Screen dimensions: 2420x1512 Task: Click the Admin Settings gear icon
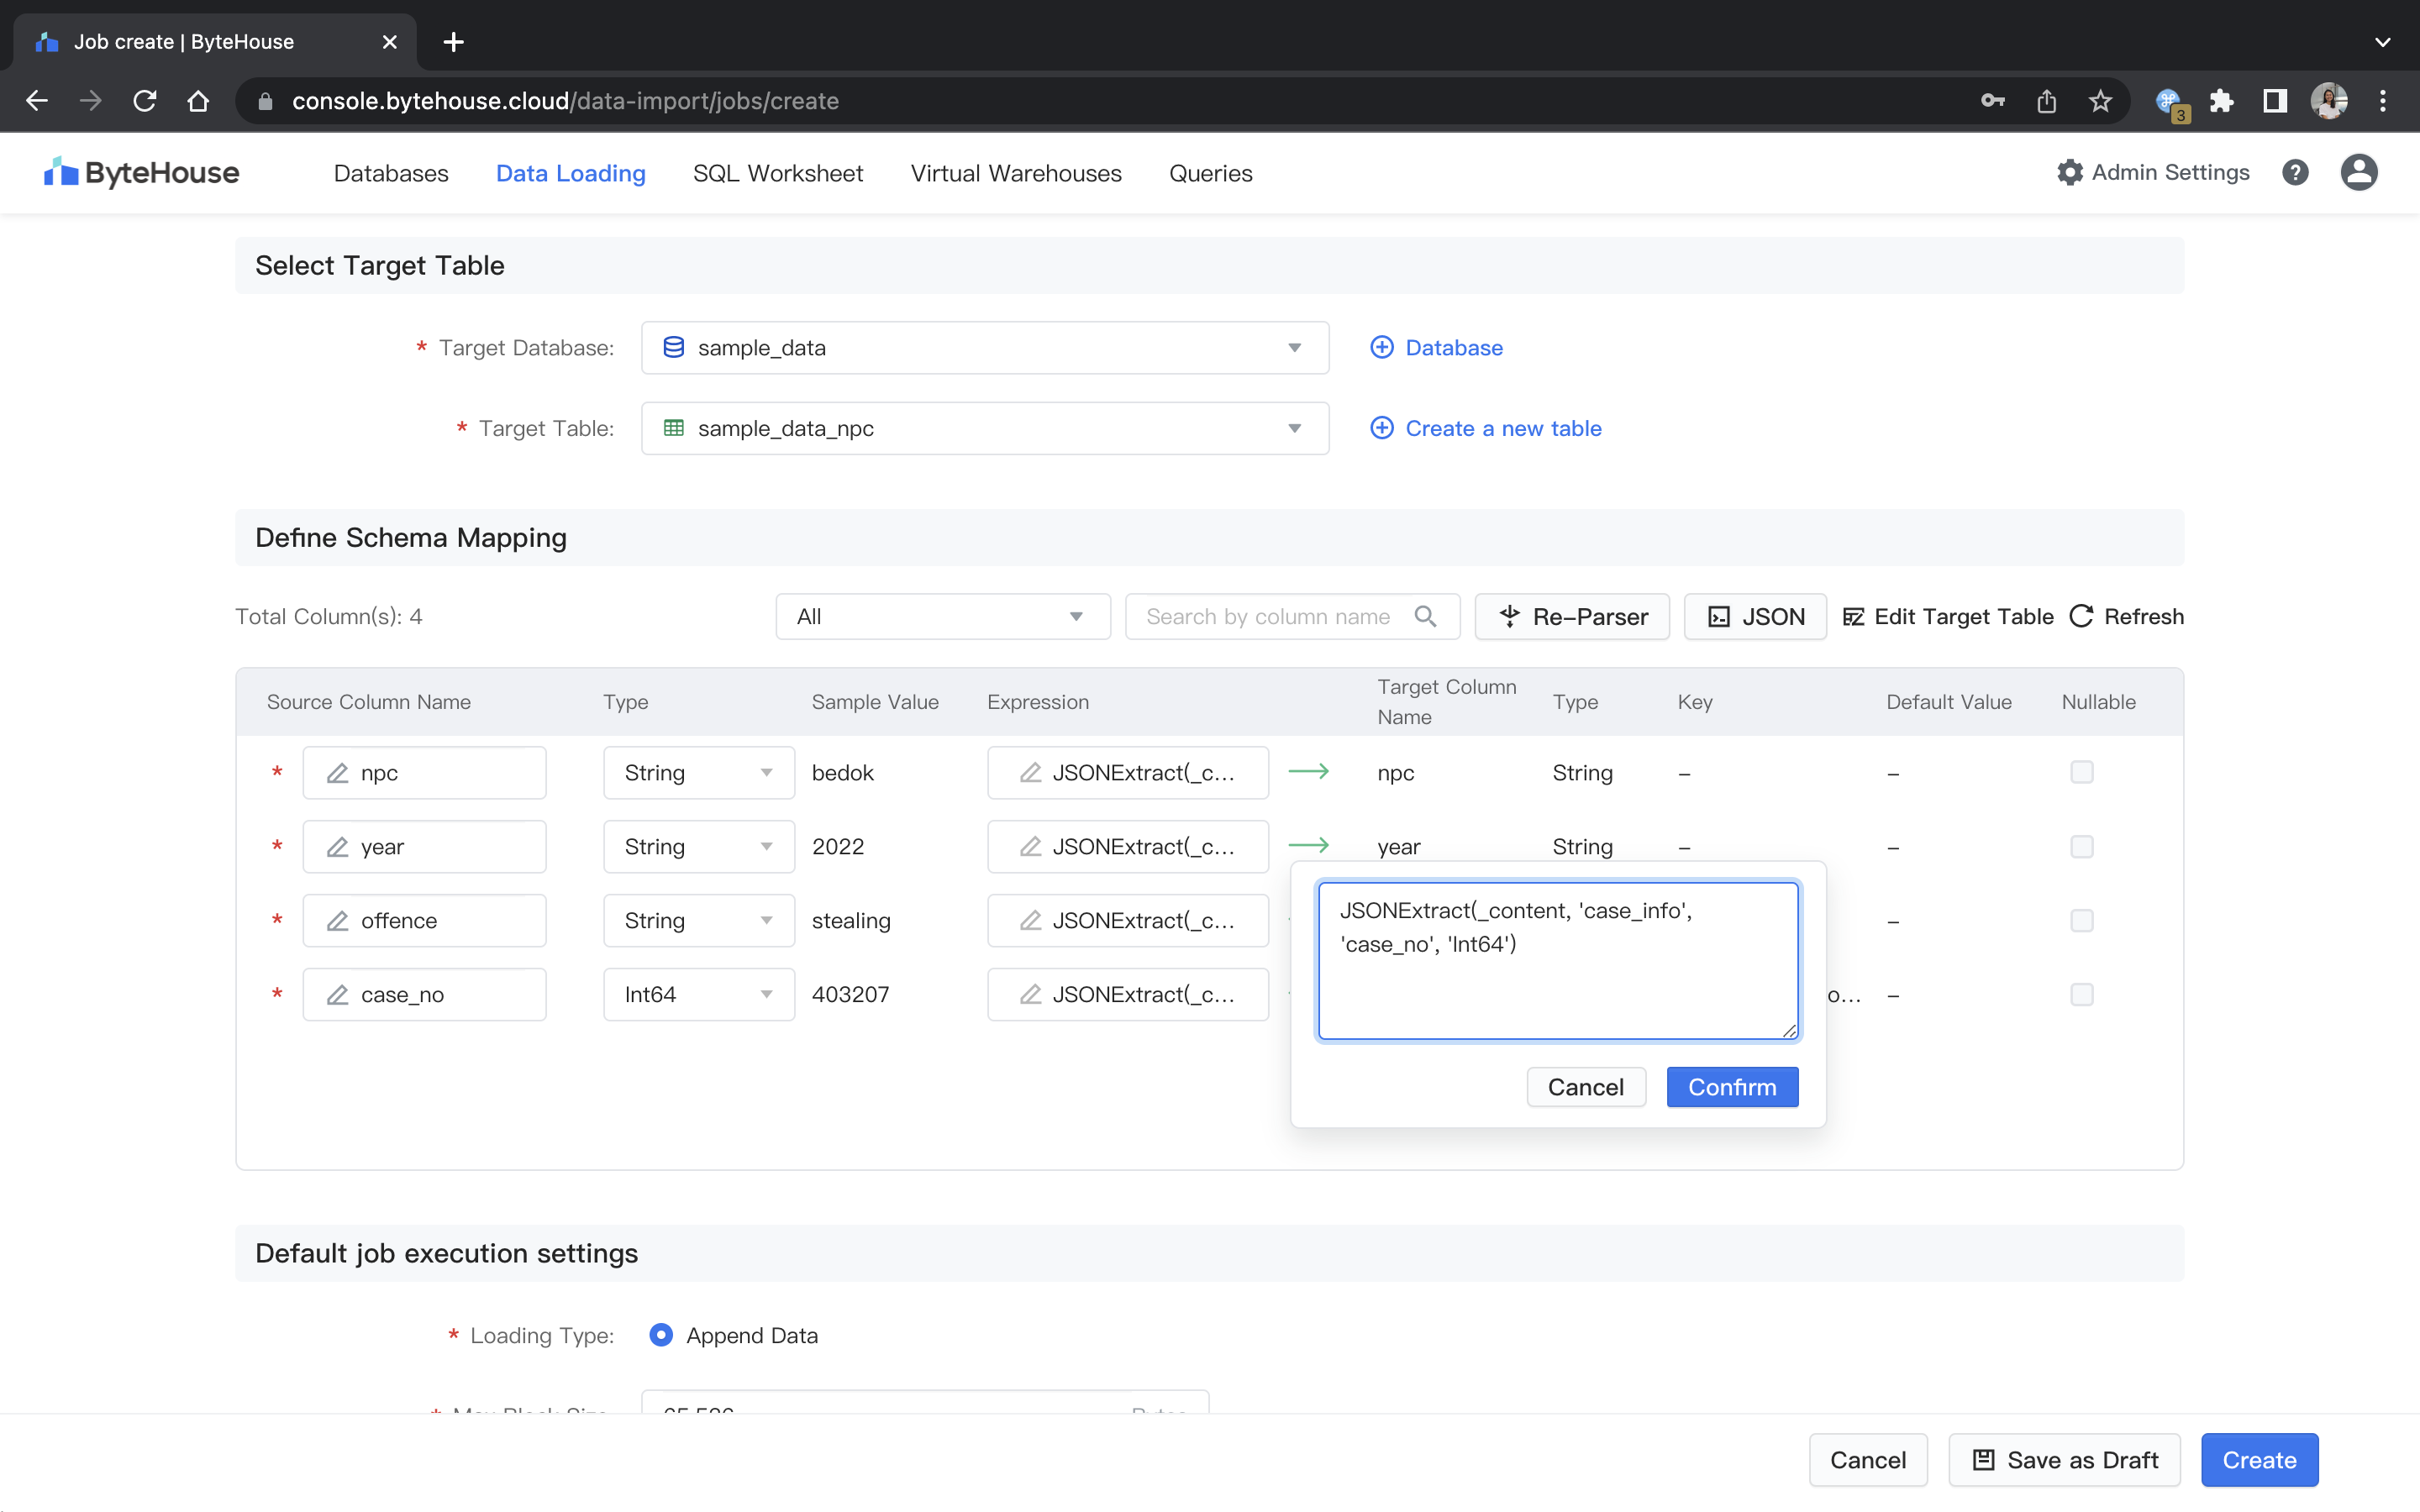[x=2069, y=173]
